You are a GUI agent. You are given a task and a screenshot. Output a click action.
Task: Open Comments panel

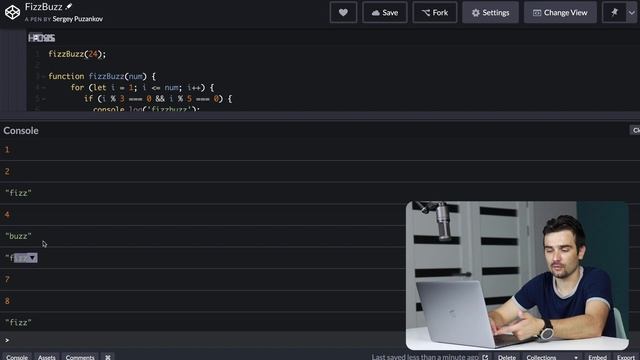(x=80, y=357)
